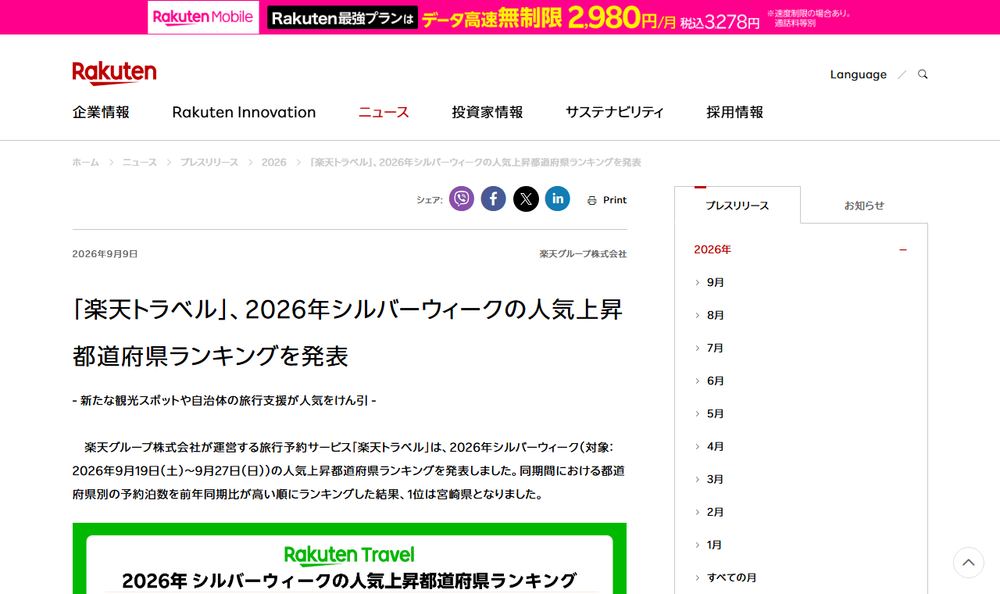Click the Print button with printer icon
The image size is (1000, 594).
tap(607, 200)
